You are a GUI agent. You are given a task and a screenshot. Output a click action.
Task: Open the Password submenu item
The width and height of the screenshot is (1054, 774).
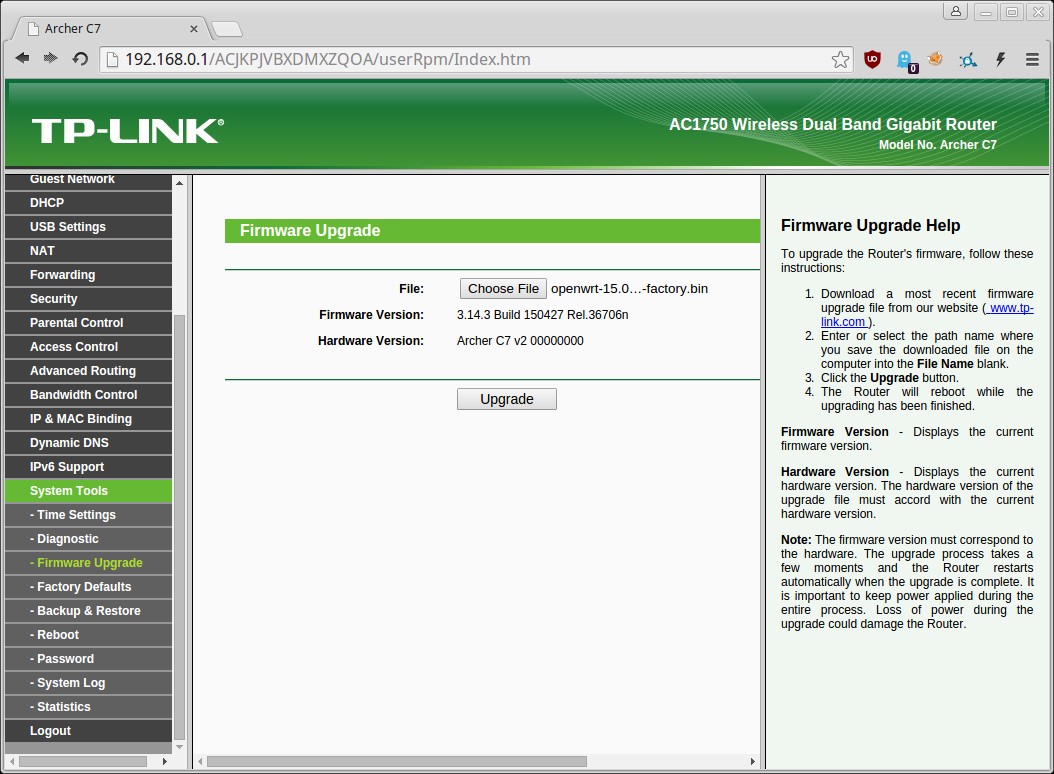point(89,658)
